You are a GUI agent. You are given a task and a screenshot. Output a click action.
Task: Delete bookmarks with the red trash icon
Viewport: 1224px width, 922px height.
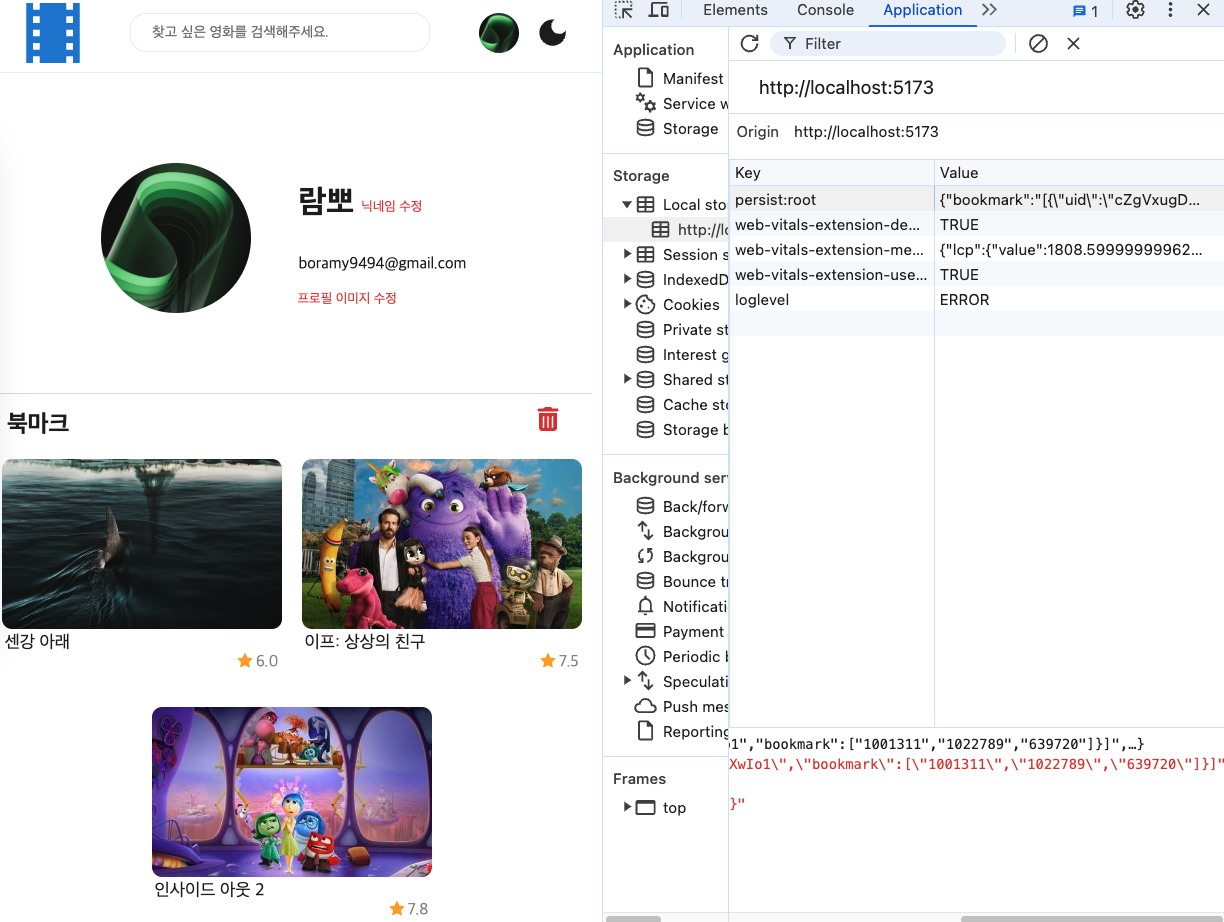pyautogui.click(x=548, y=419)
